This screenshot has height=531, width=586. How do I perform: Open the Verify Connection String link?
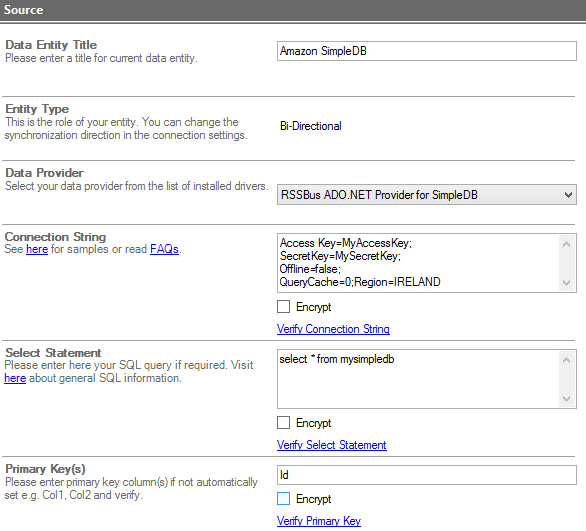[x=333, y=329]
